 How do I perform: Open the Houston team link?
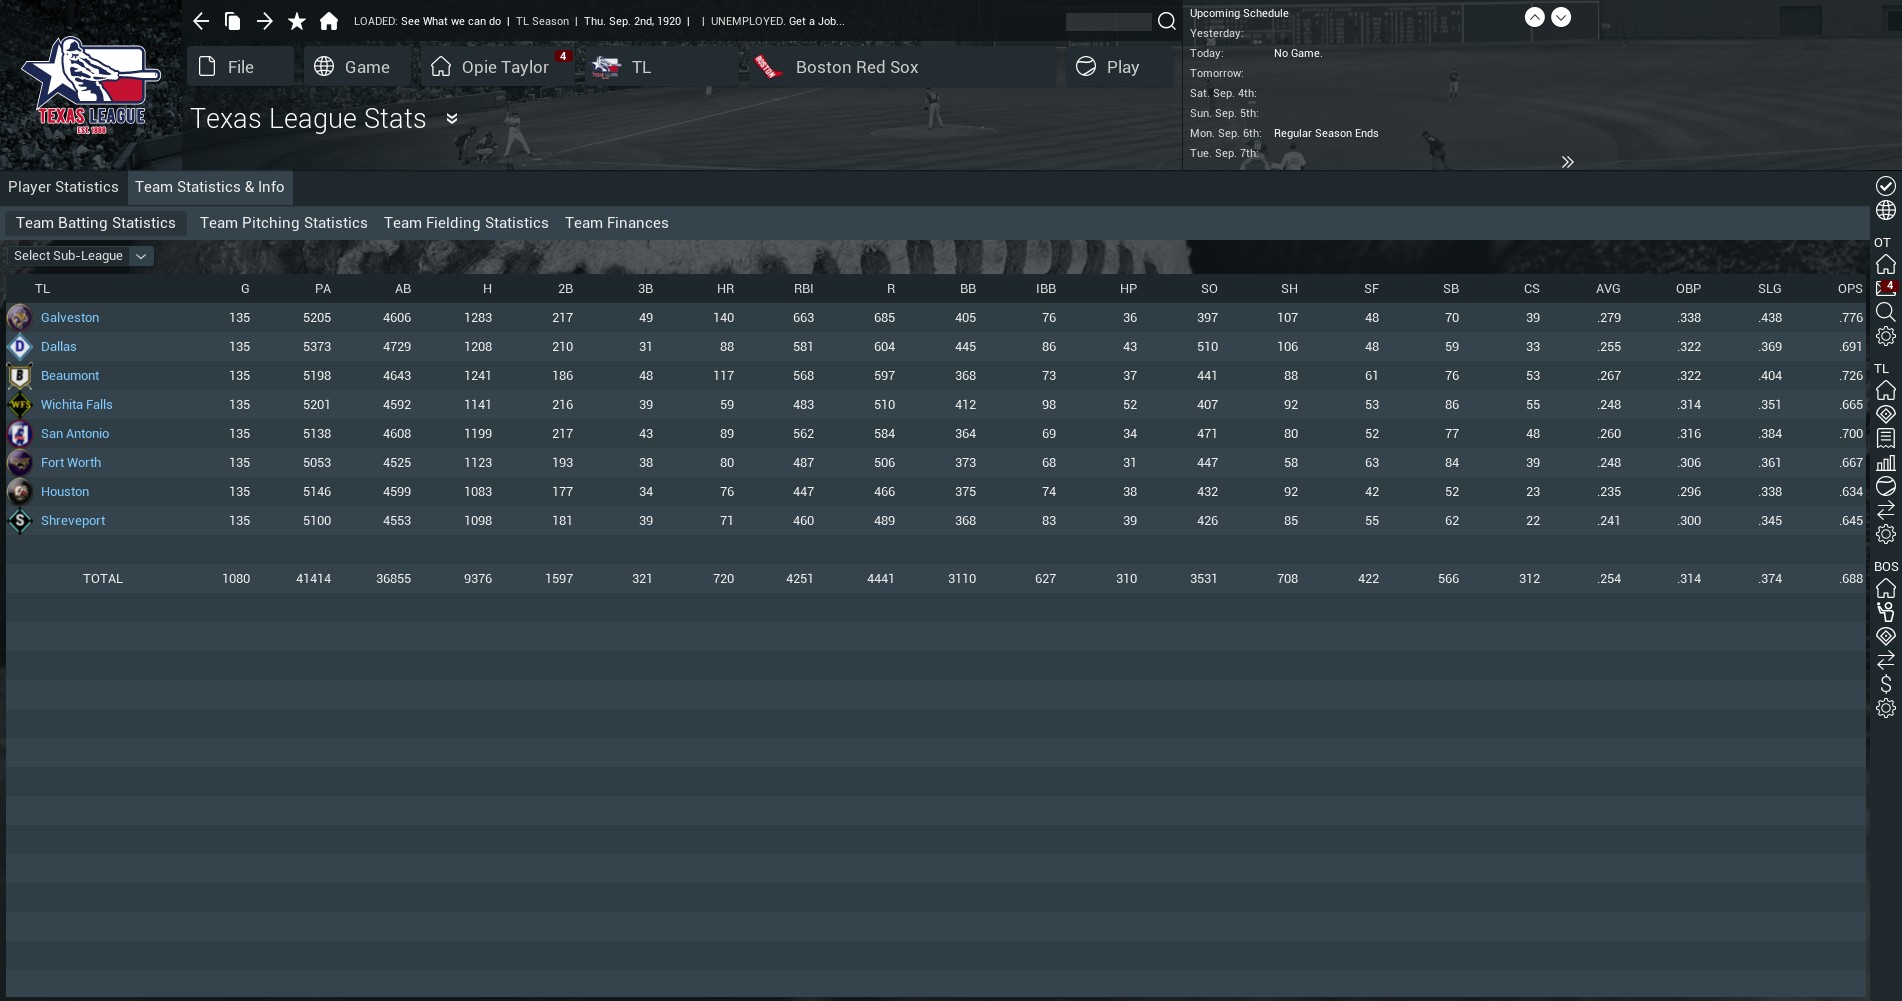pos(65,491)
